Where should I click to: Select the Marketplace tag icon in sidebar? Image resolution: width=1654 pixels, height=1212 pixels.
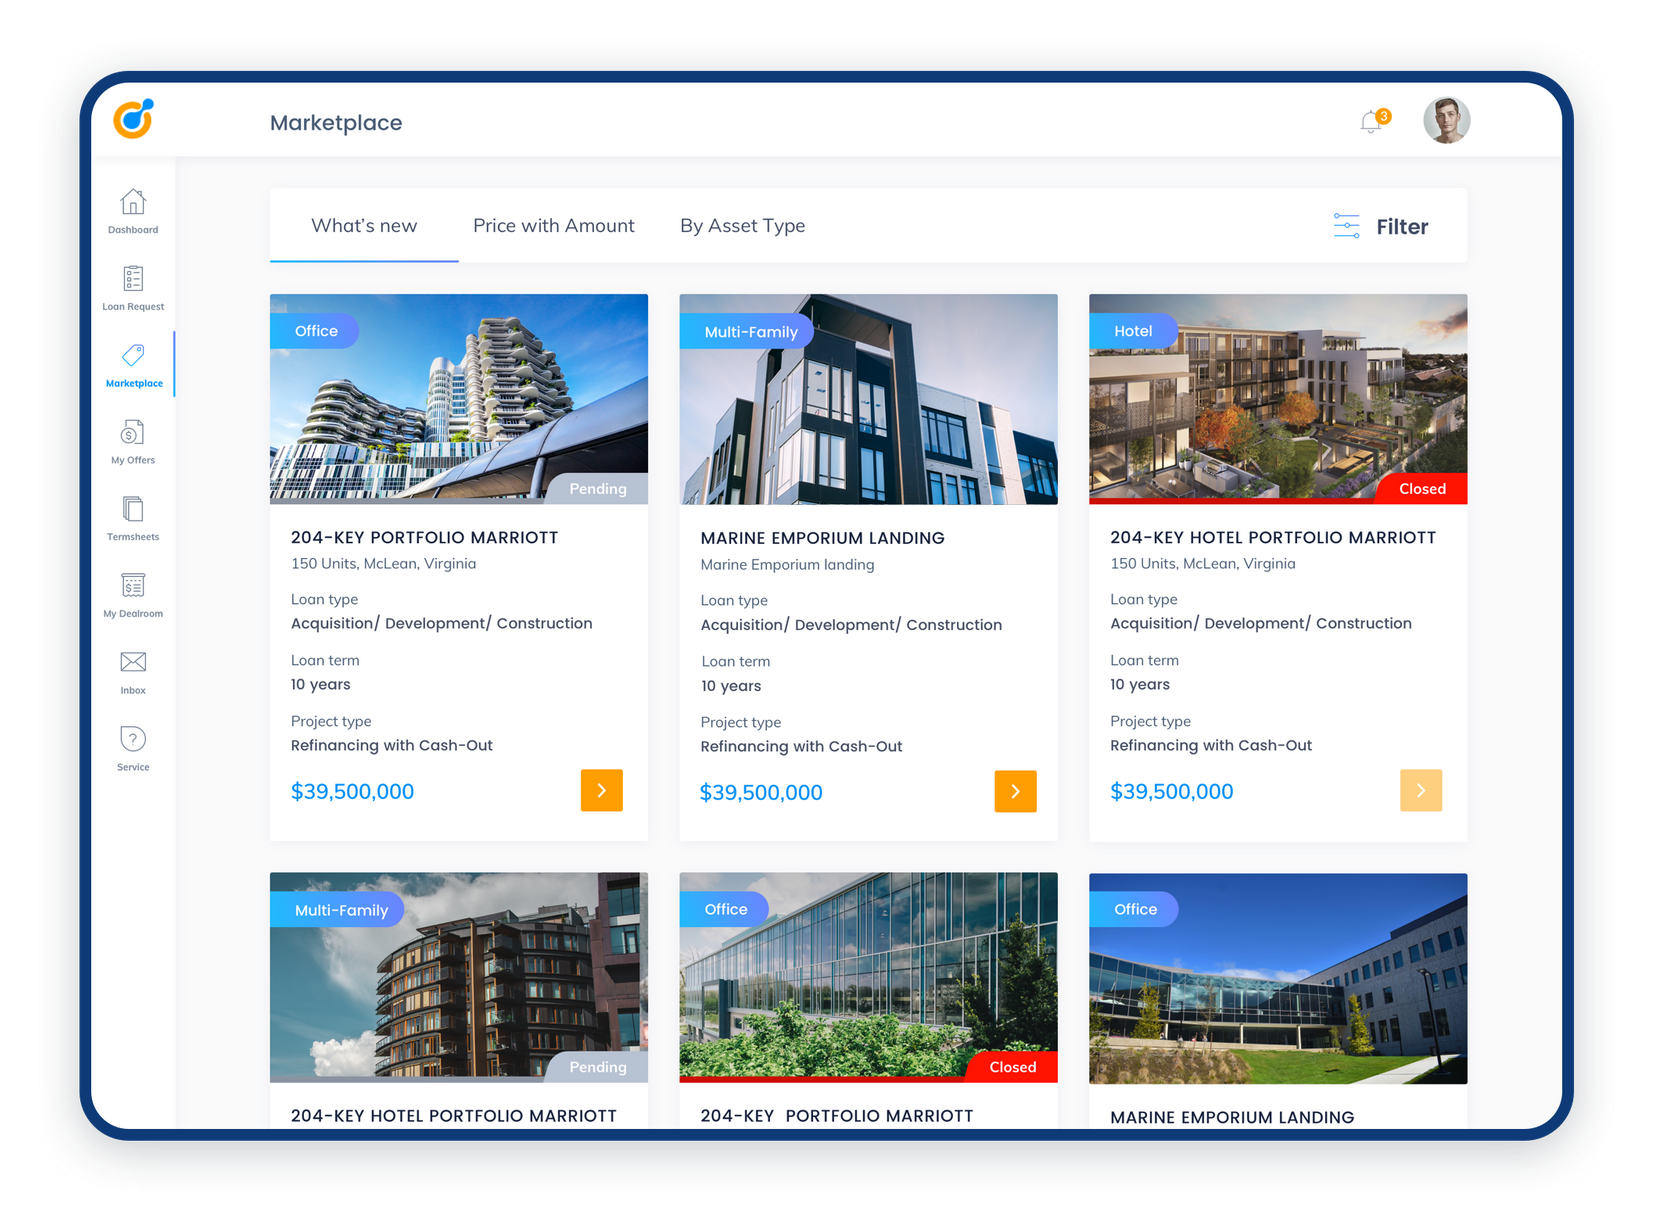tap(133, 357)
